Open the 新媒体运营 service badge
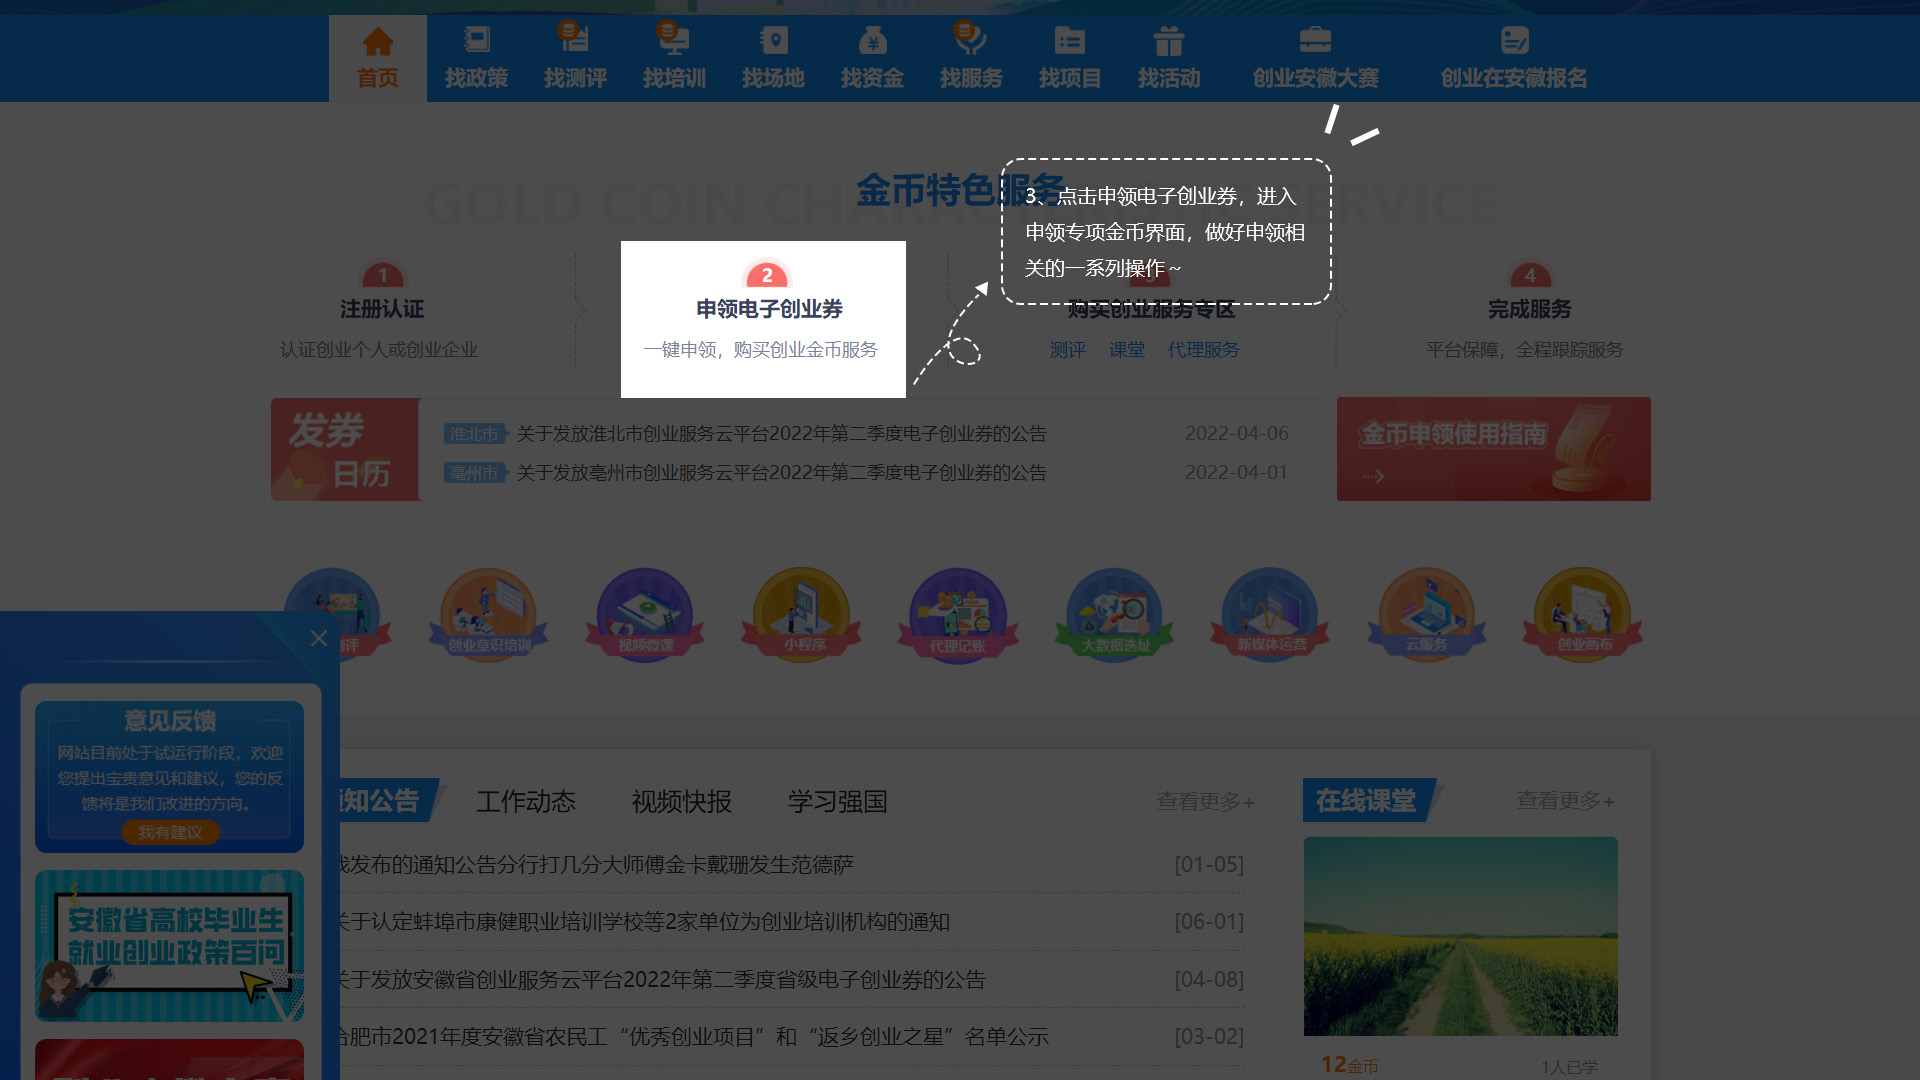The image size is (1920, 1080). pyautogui.click(x=1270, y=614)
